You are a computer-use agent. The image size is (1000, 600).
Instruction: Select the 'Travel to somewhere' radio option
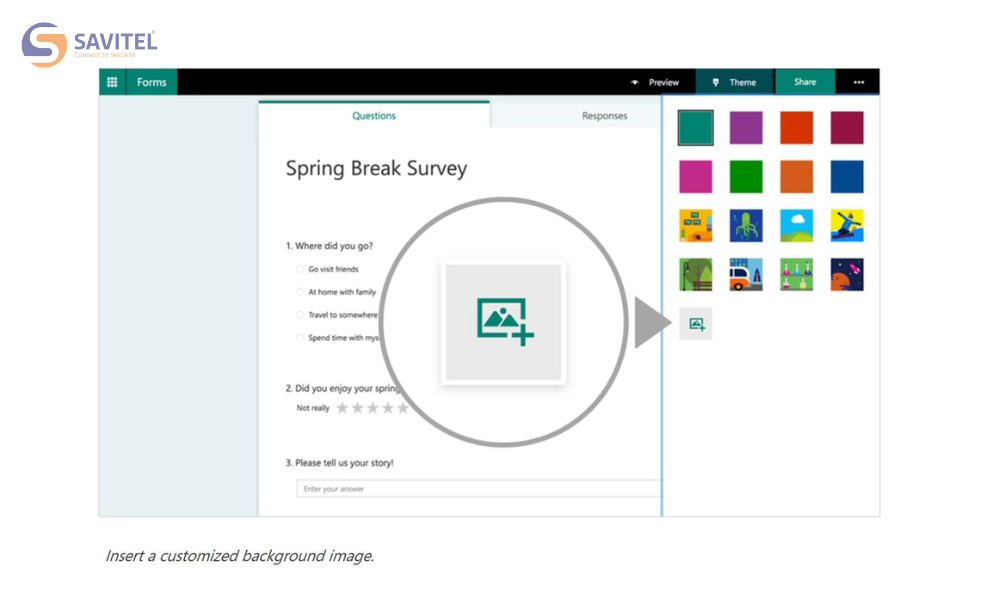point(300,315)
